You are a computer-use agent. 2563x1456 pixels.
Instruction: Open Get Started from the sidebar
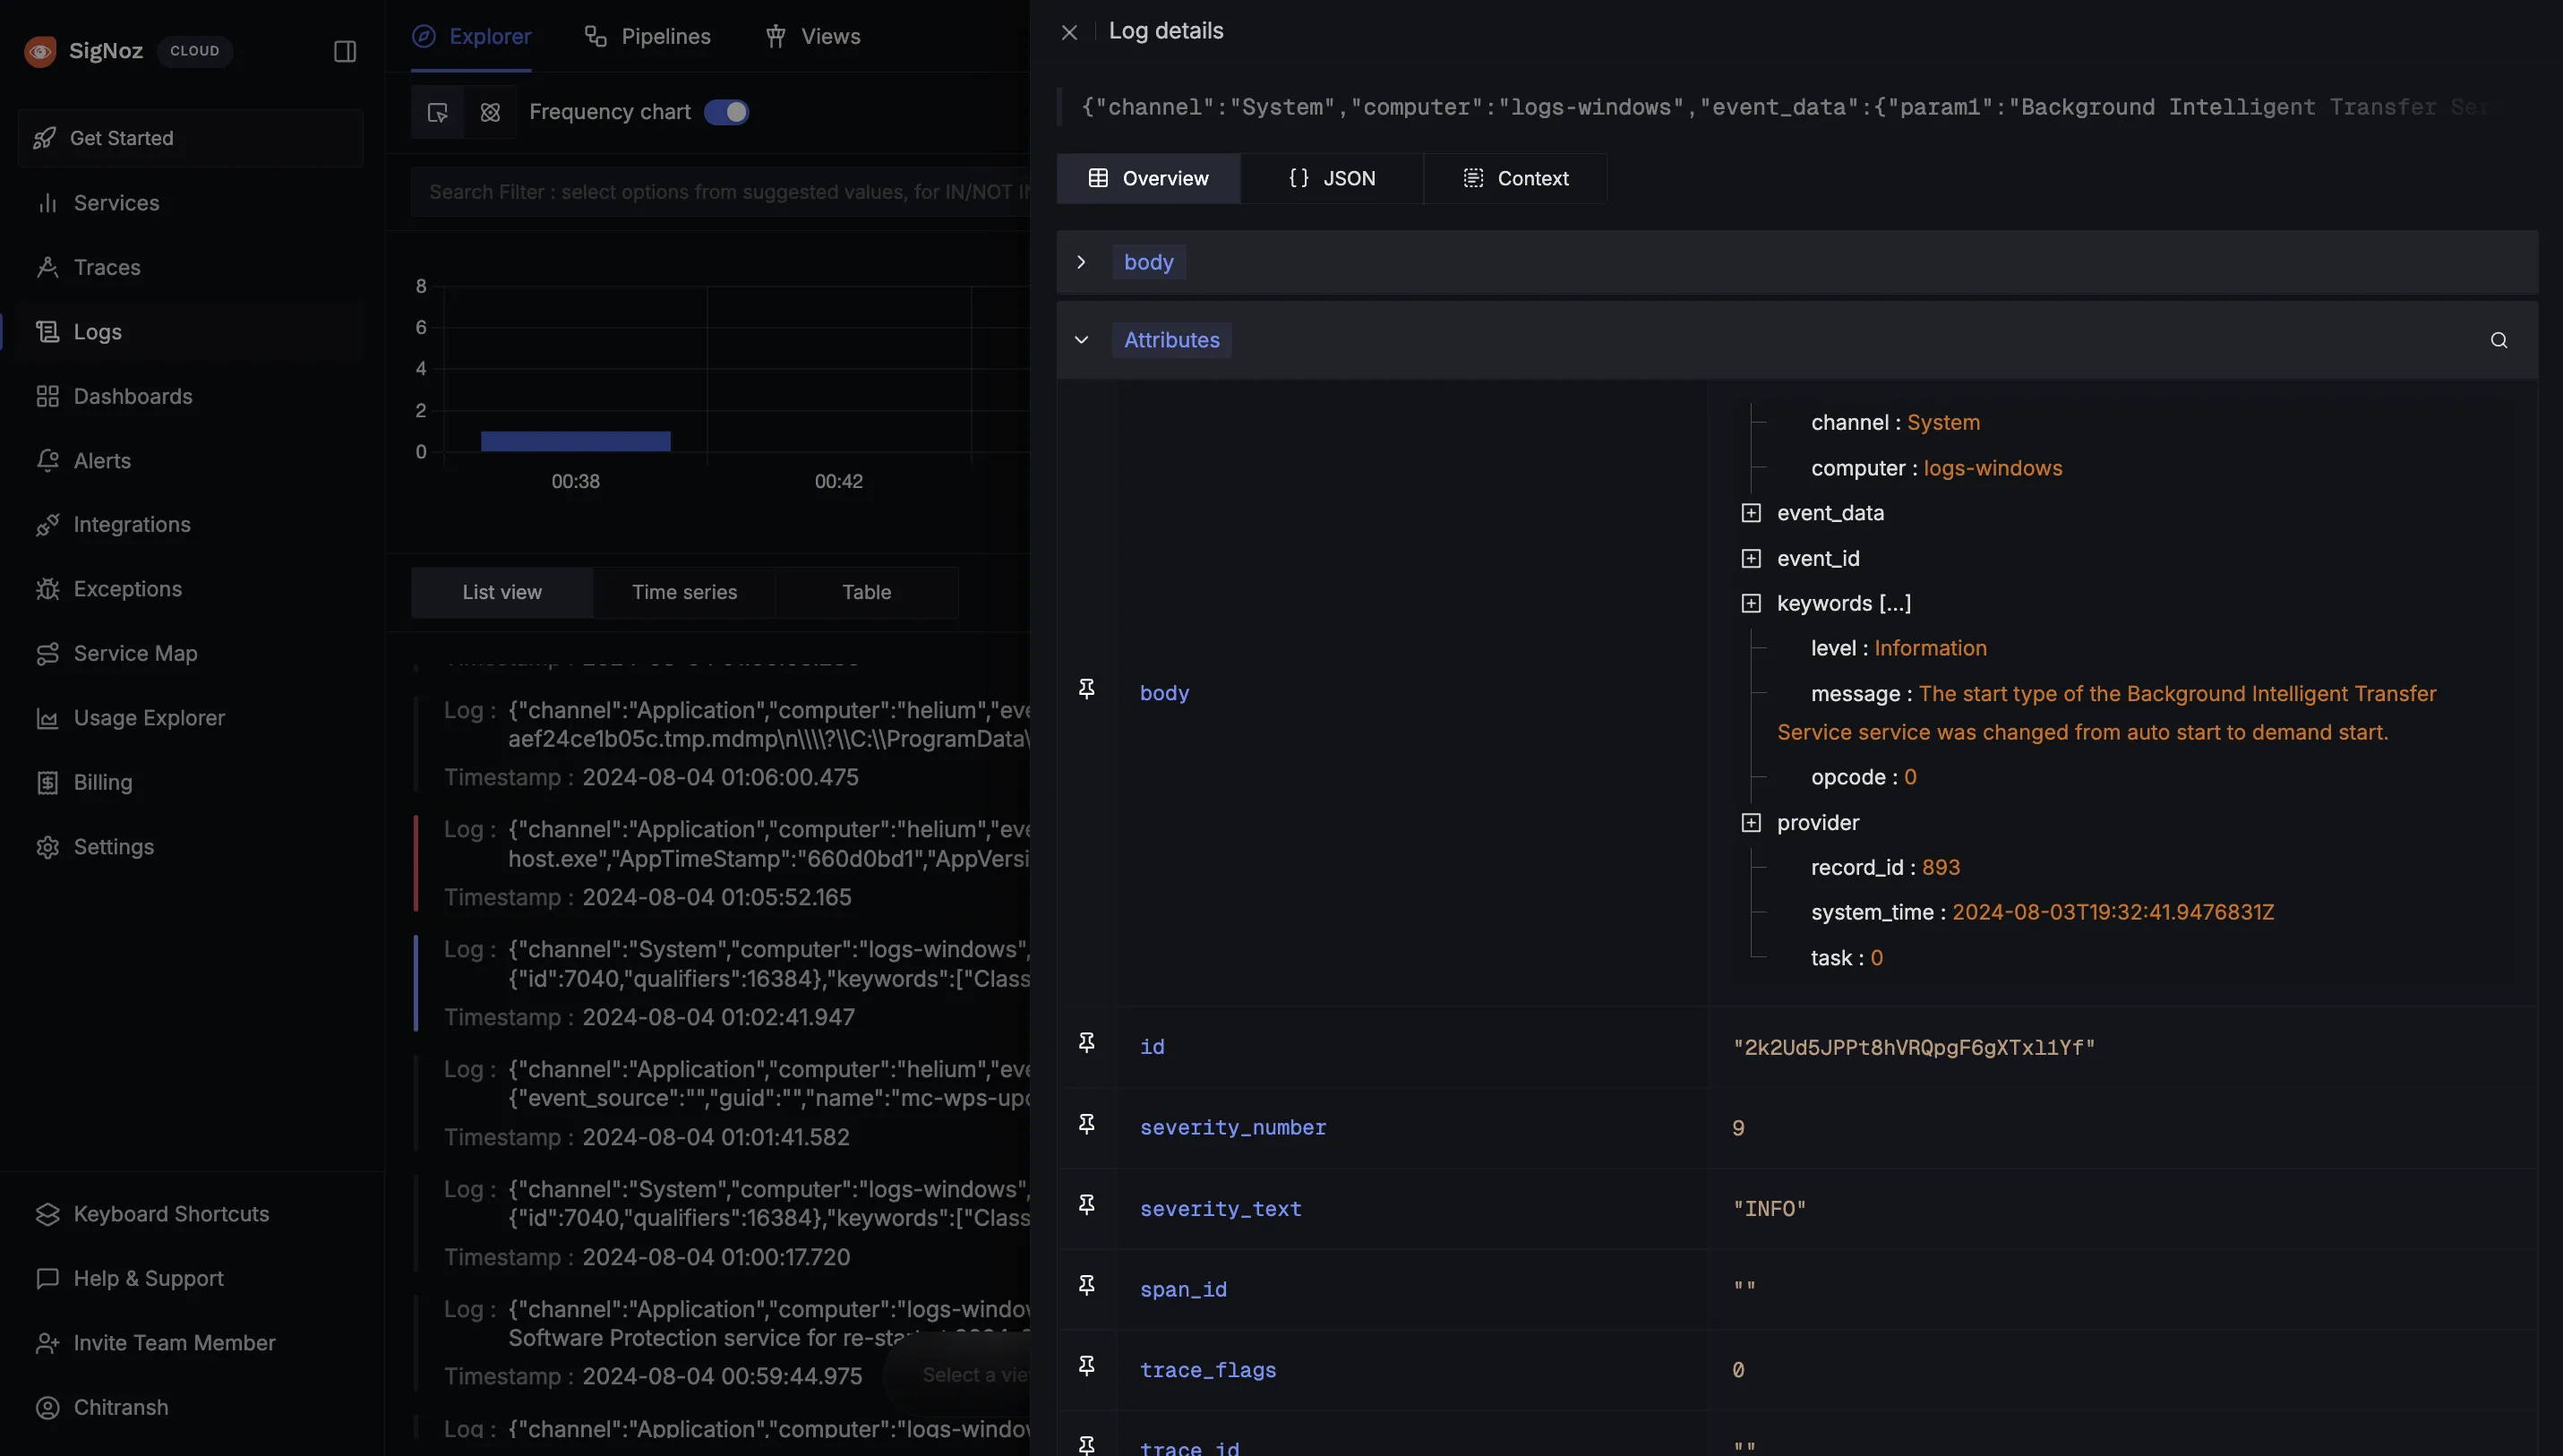(x=191, y=138)
